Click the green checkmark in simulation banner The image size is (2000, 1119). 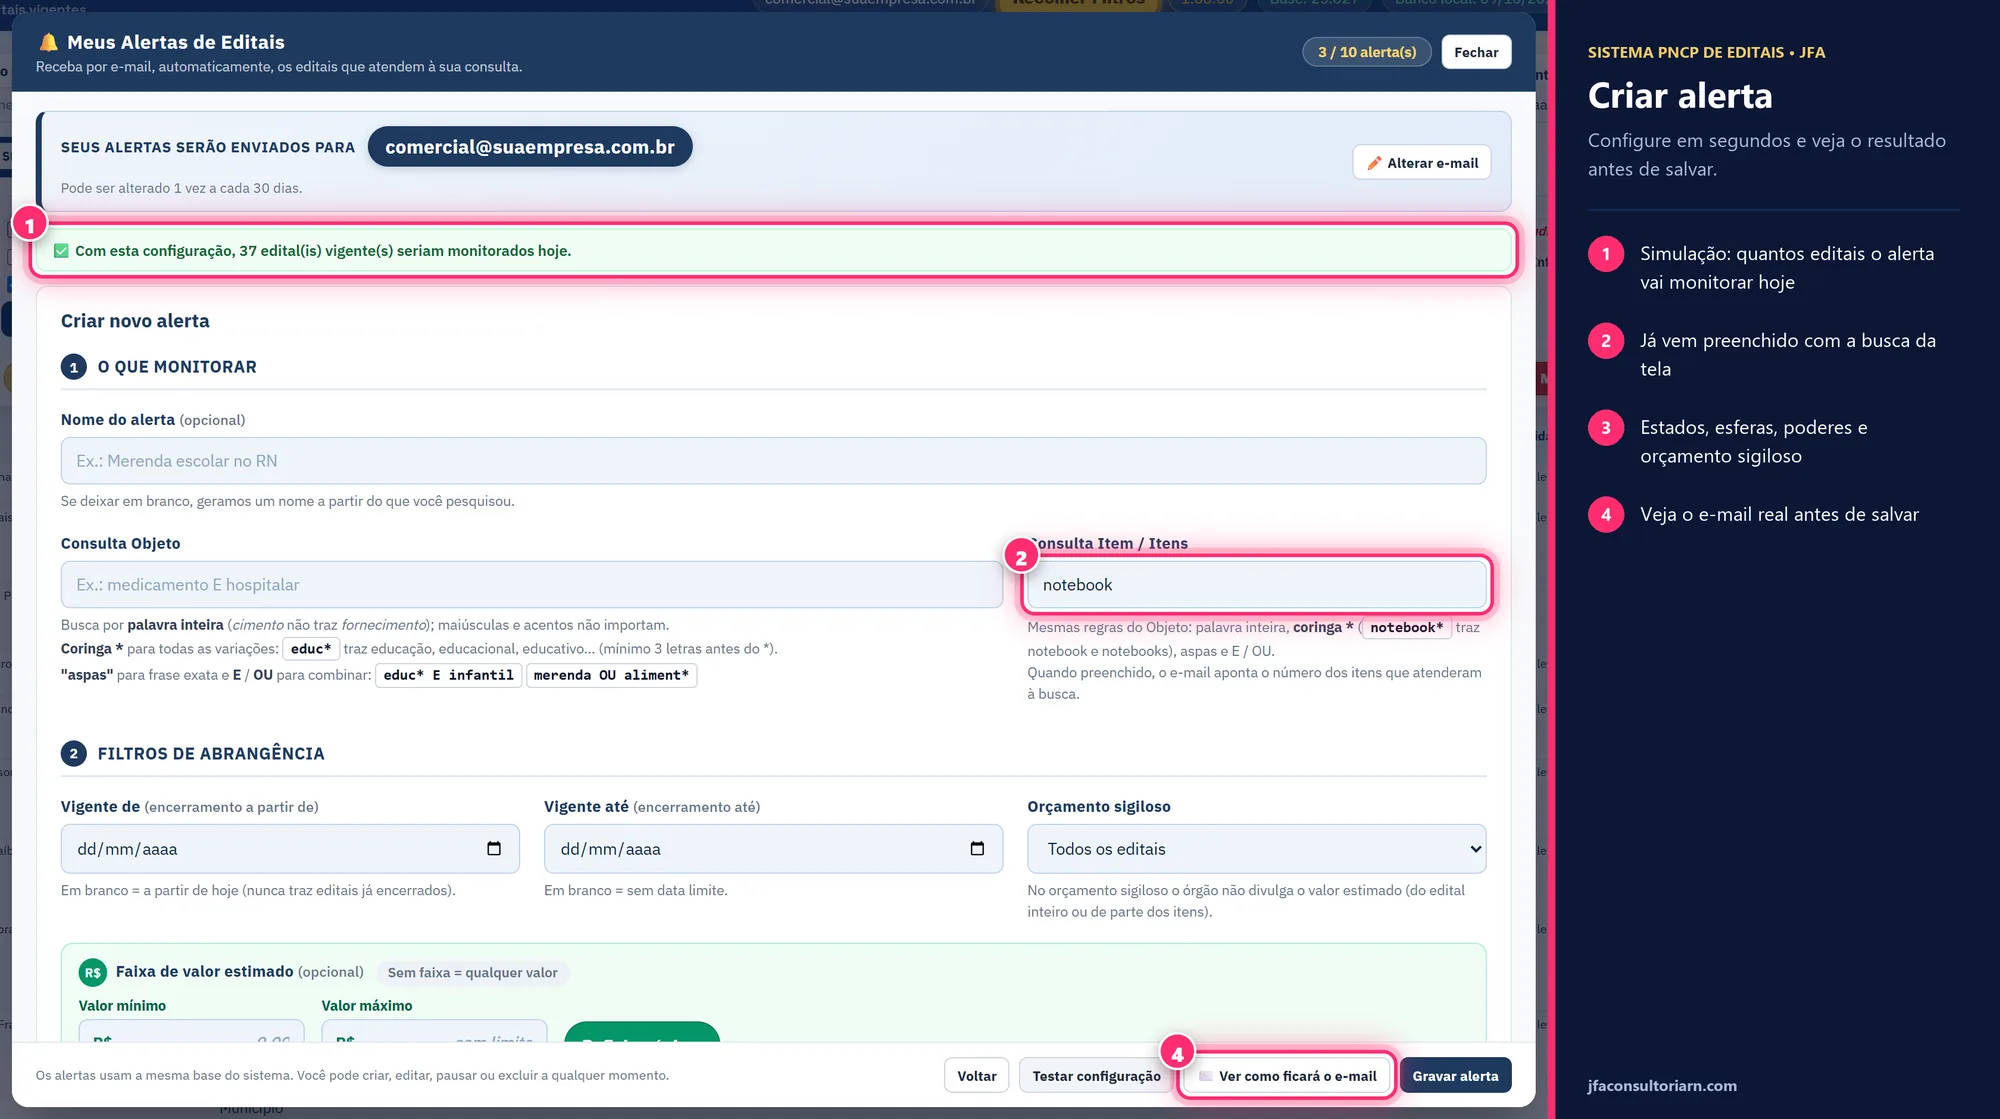61,251
